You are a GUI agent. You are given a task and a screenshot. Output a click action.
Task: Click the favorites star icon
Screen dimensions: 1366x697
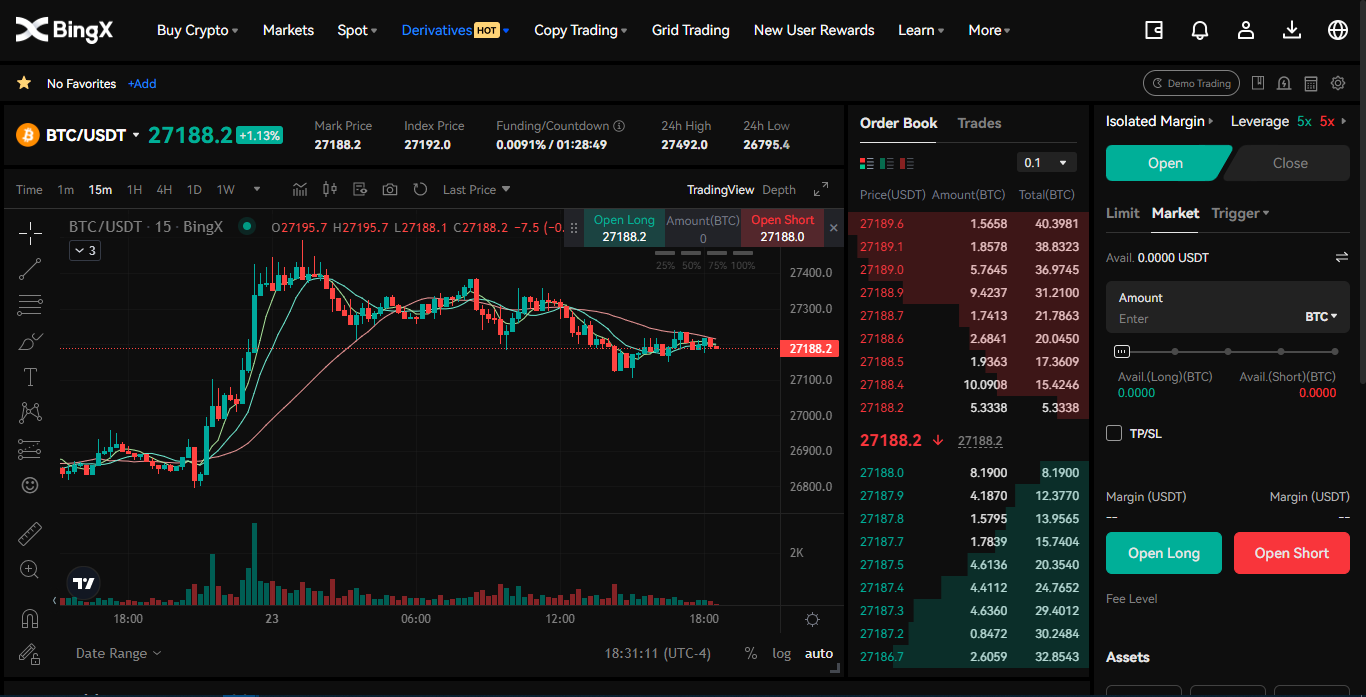(x=24, y=83)
